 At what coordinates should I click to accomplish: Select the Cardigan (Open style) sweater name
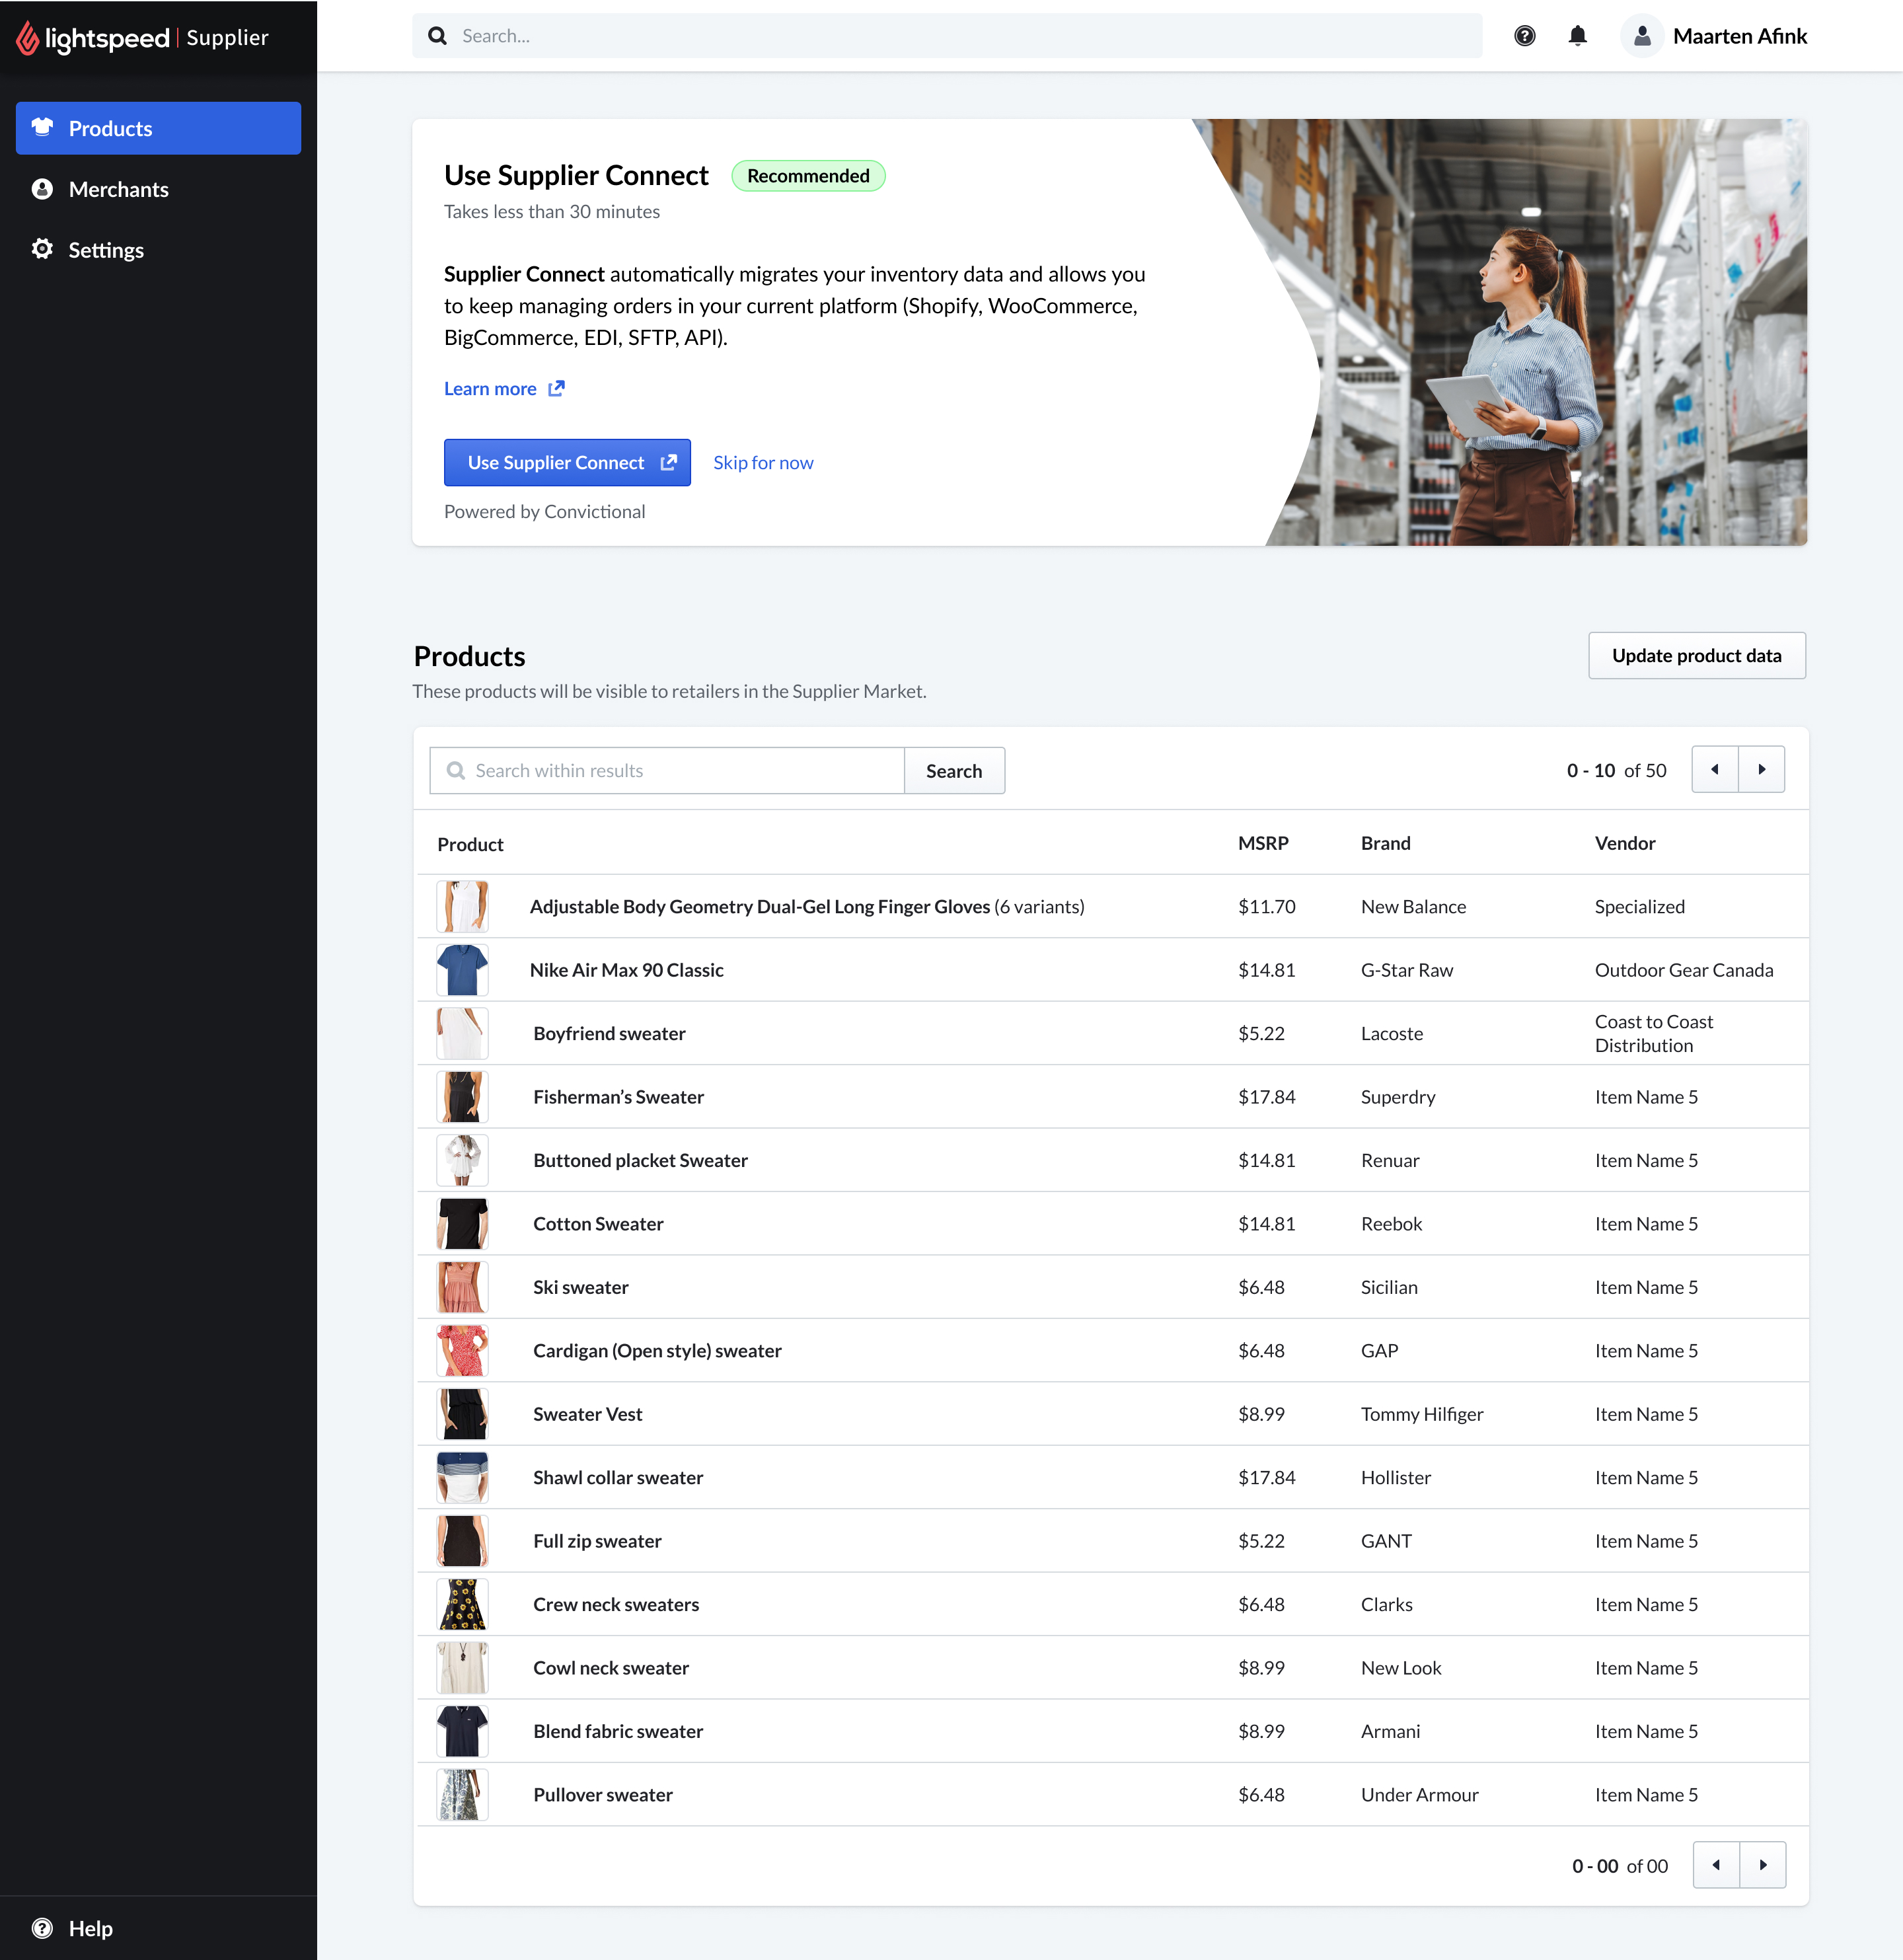click(657, 1351)
